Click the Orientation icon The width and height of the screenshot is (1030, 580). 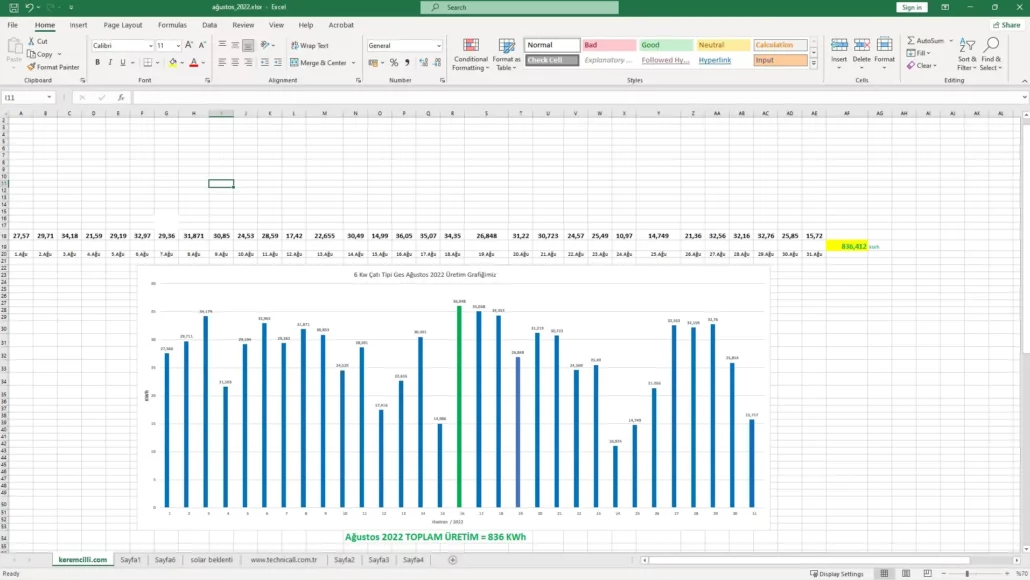(265, 45)
